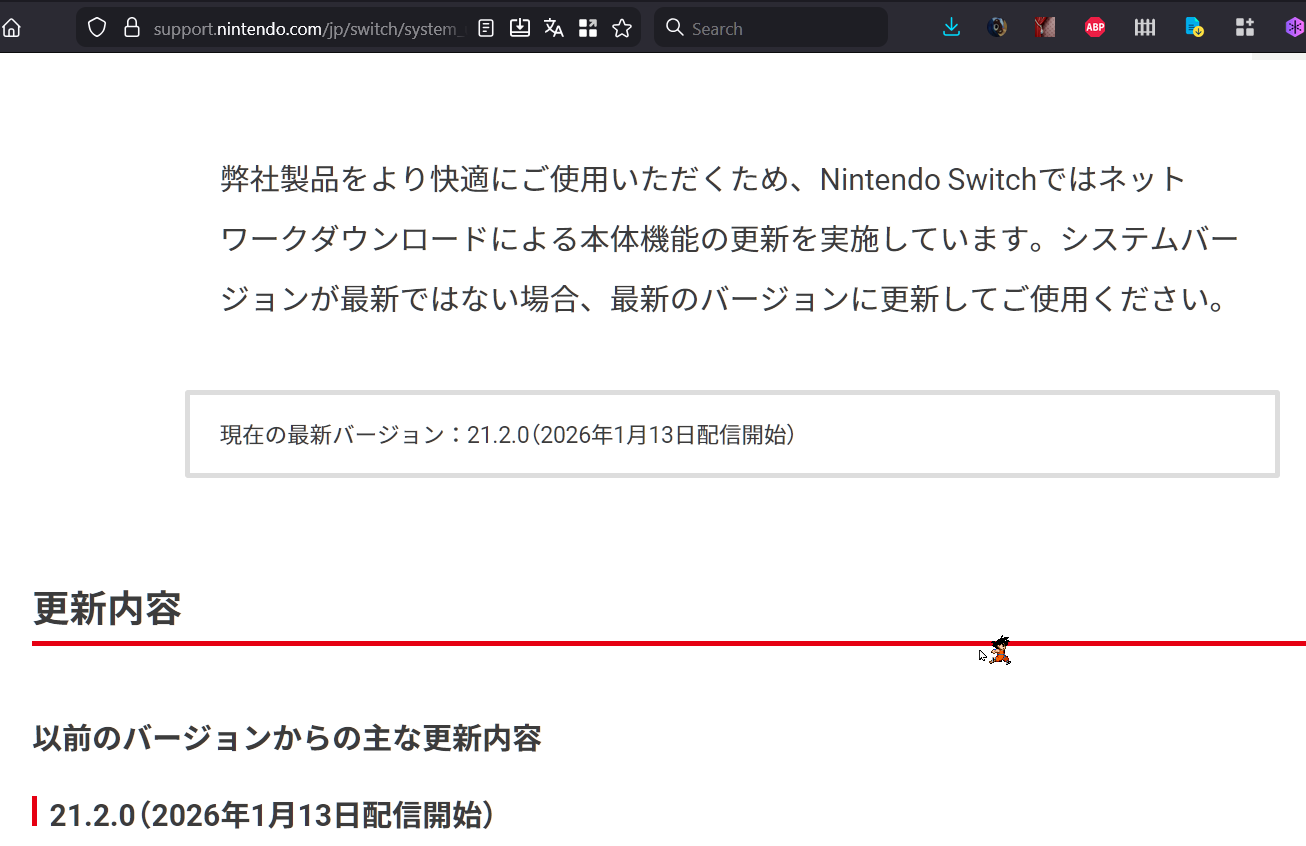Toggle reader view for this page
Viewport: 1306px width, 846px height.
pos(486,28)
